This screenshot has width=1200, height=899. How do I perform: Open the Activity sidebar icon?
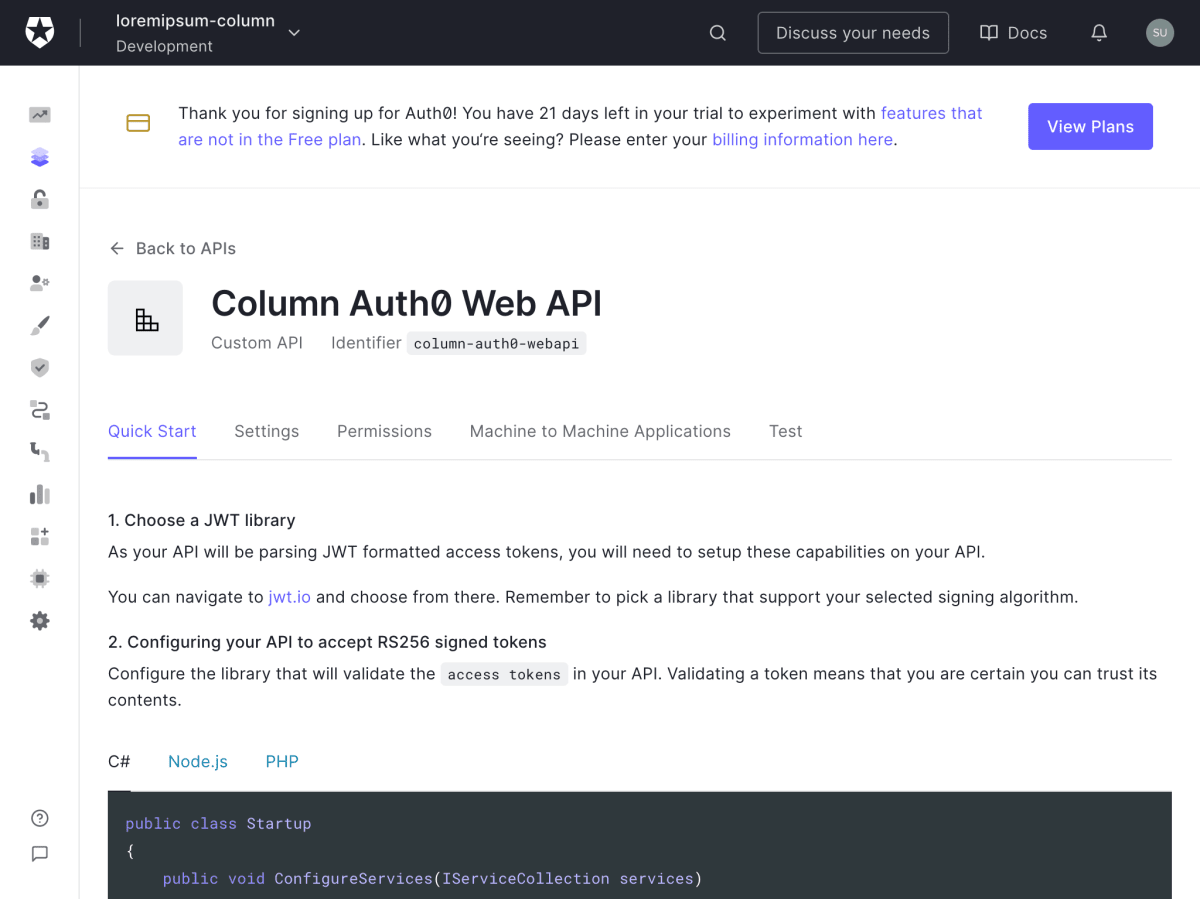click(x=40, y=115)
